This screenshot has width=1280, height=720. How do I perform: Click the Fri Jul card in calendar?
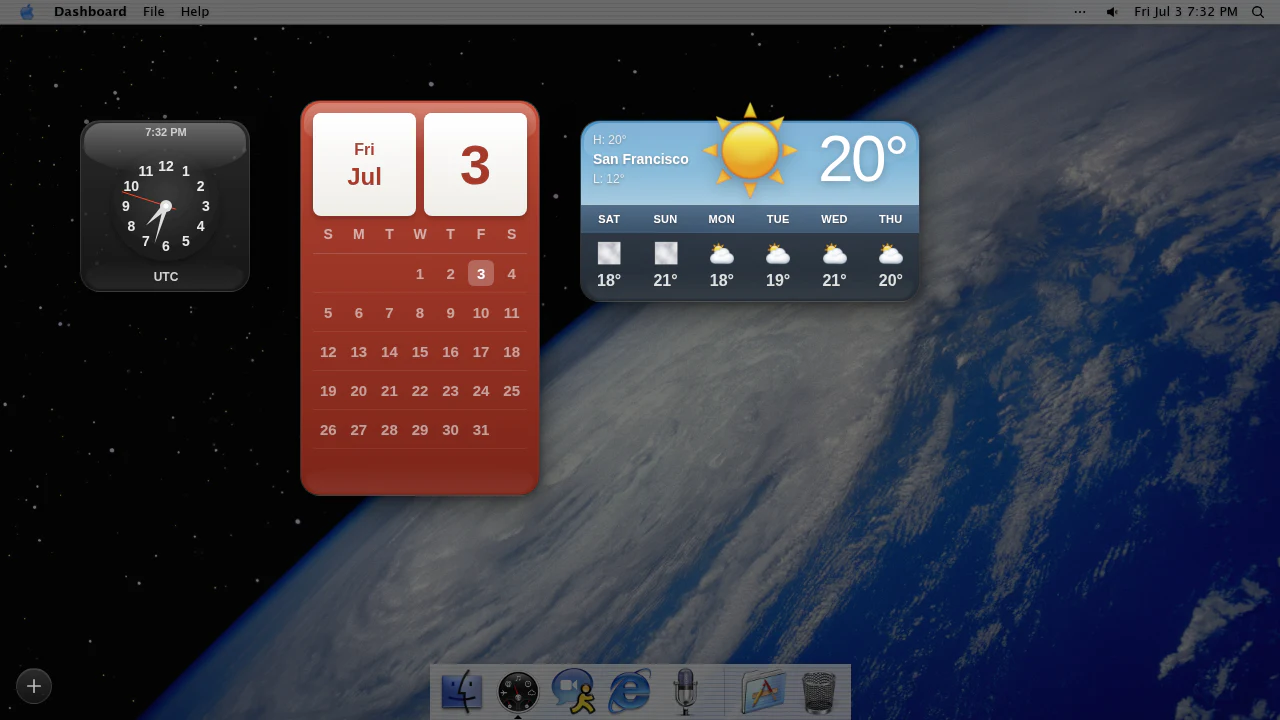point(364,164)
